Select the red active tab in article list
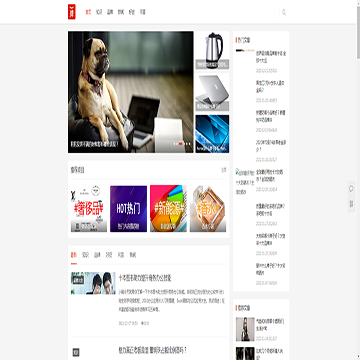The image size is (360, 360). [x=74, y=255]
